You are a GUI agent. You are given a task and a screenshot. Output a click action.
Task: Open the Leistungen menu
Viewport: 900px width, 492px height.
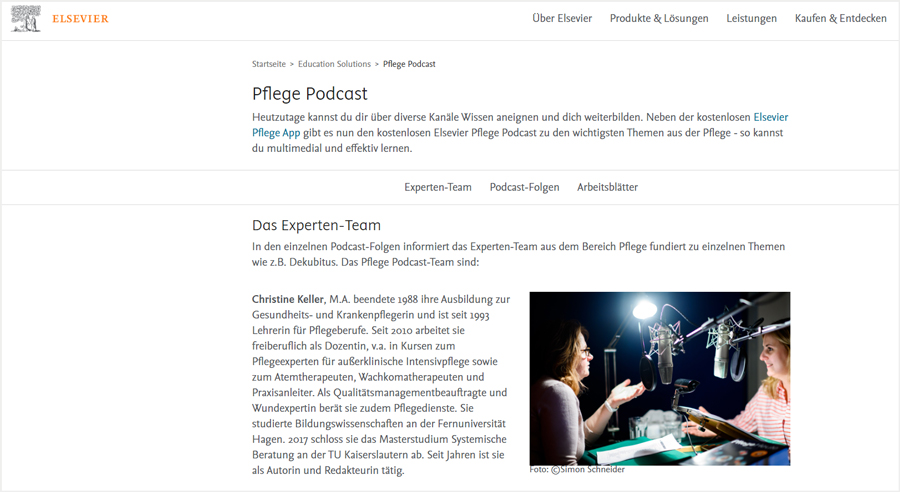coord(751,18)
